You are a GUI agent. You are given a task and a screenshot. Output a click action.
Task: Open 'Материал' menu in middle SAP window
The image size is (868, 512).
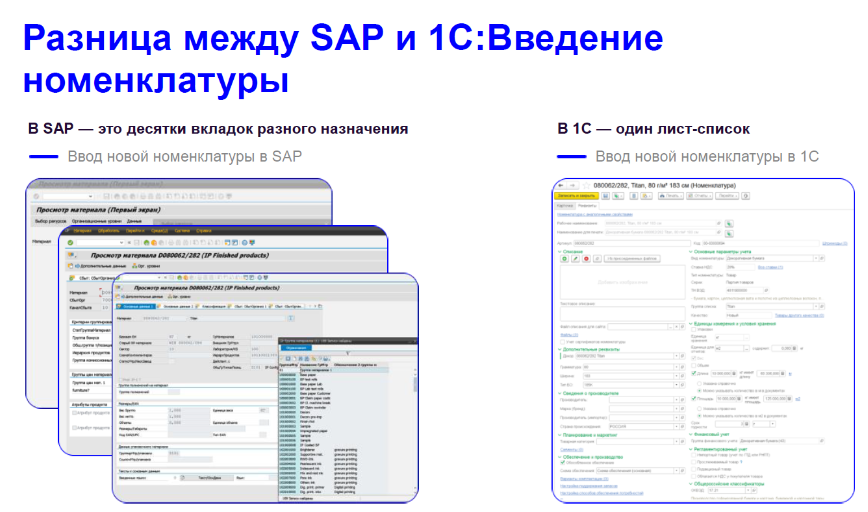coord(82,231)
